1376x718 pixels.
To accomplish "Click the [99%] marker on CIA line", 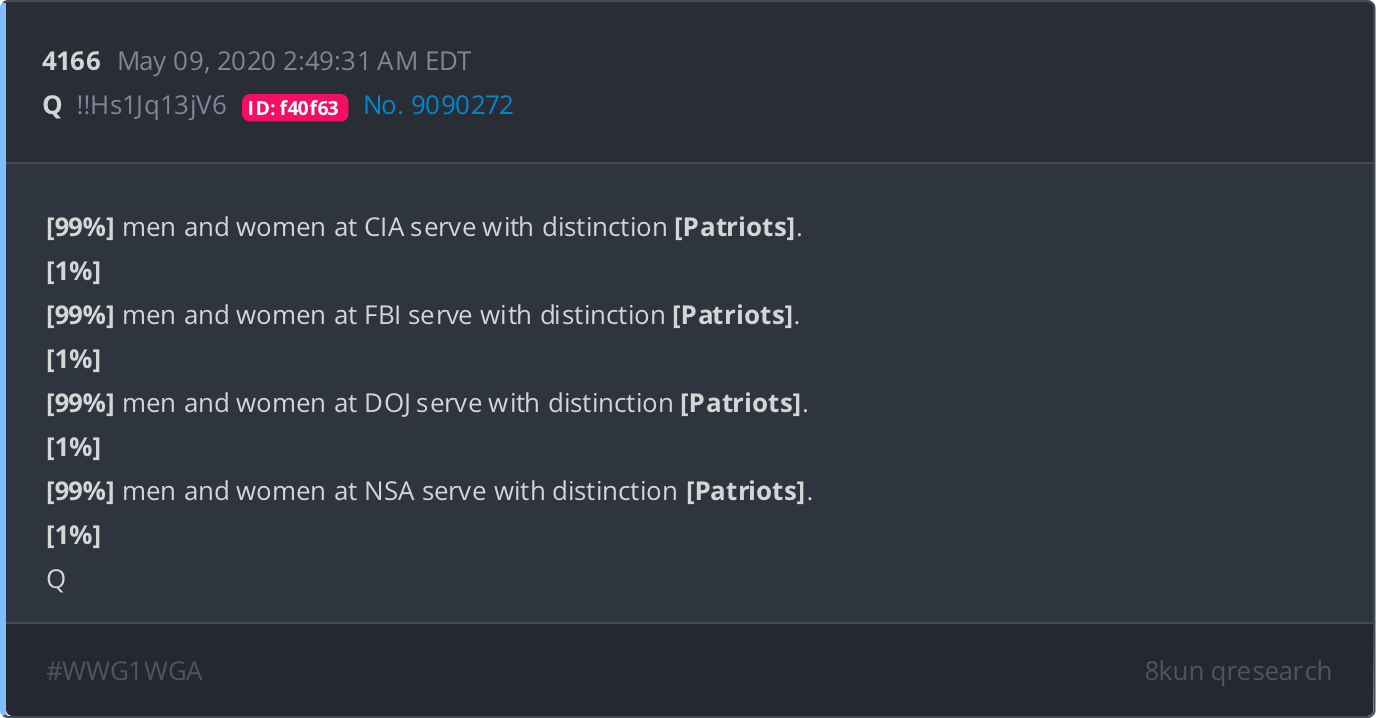I will (x=80, y=227).
